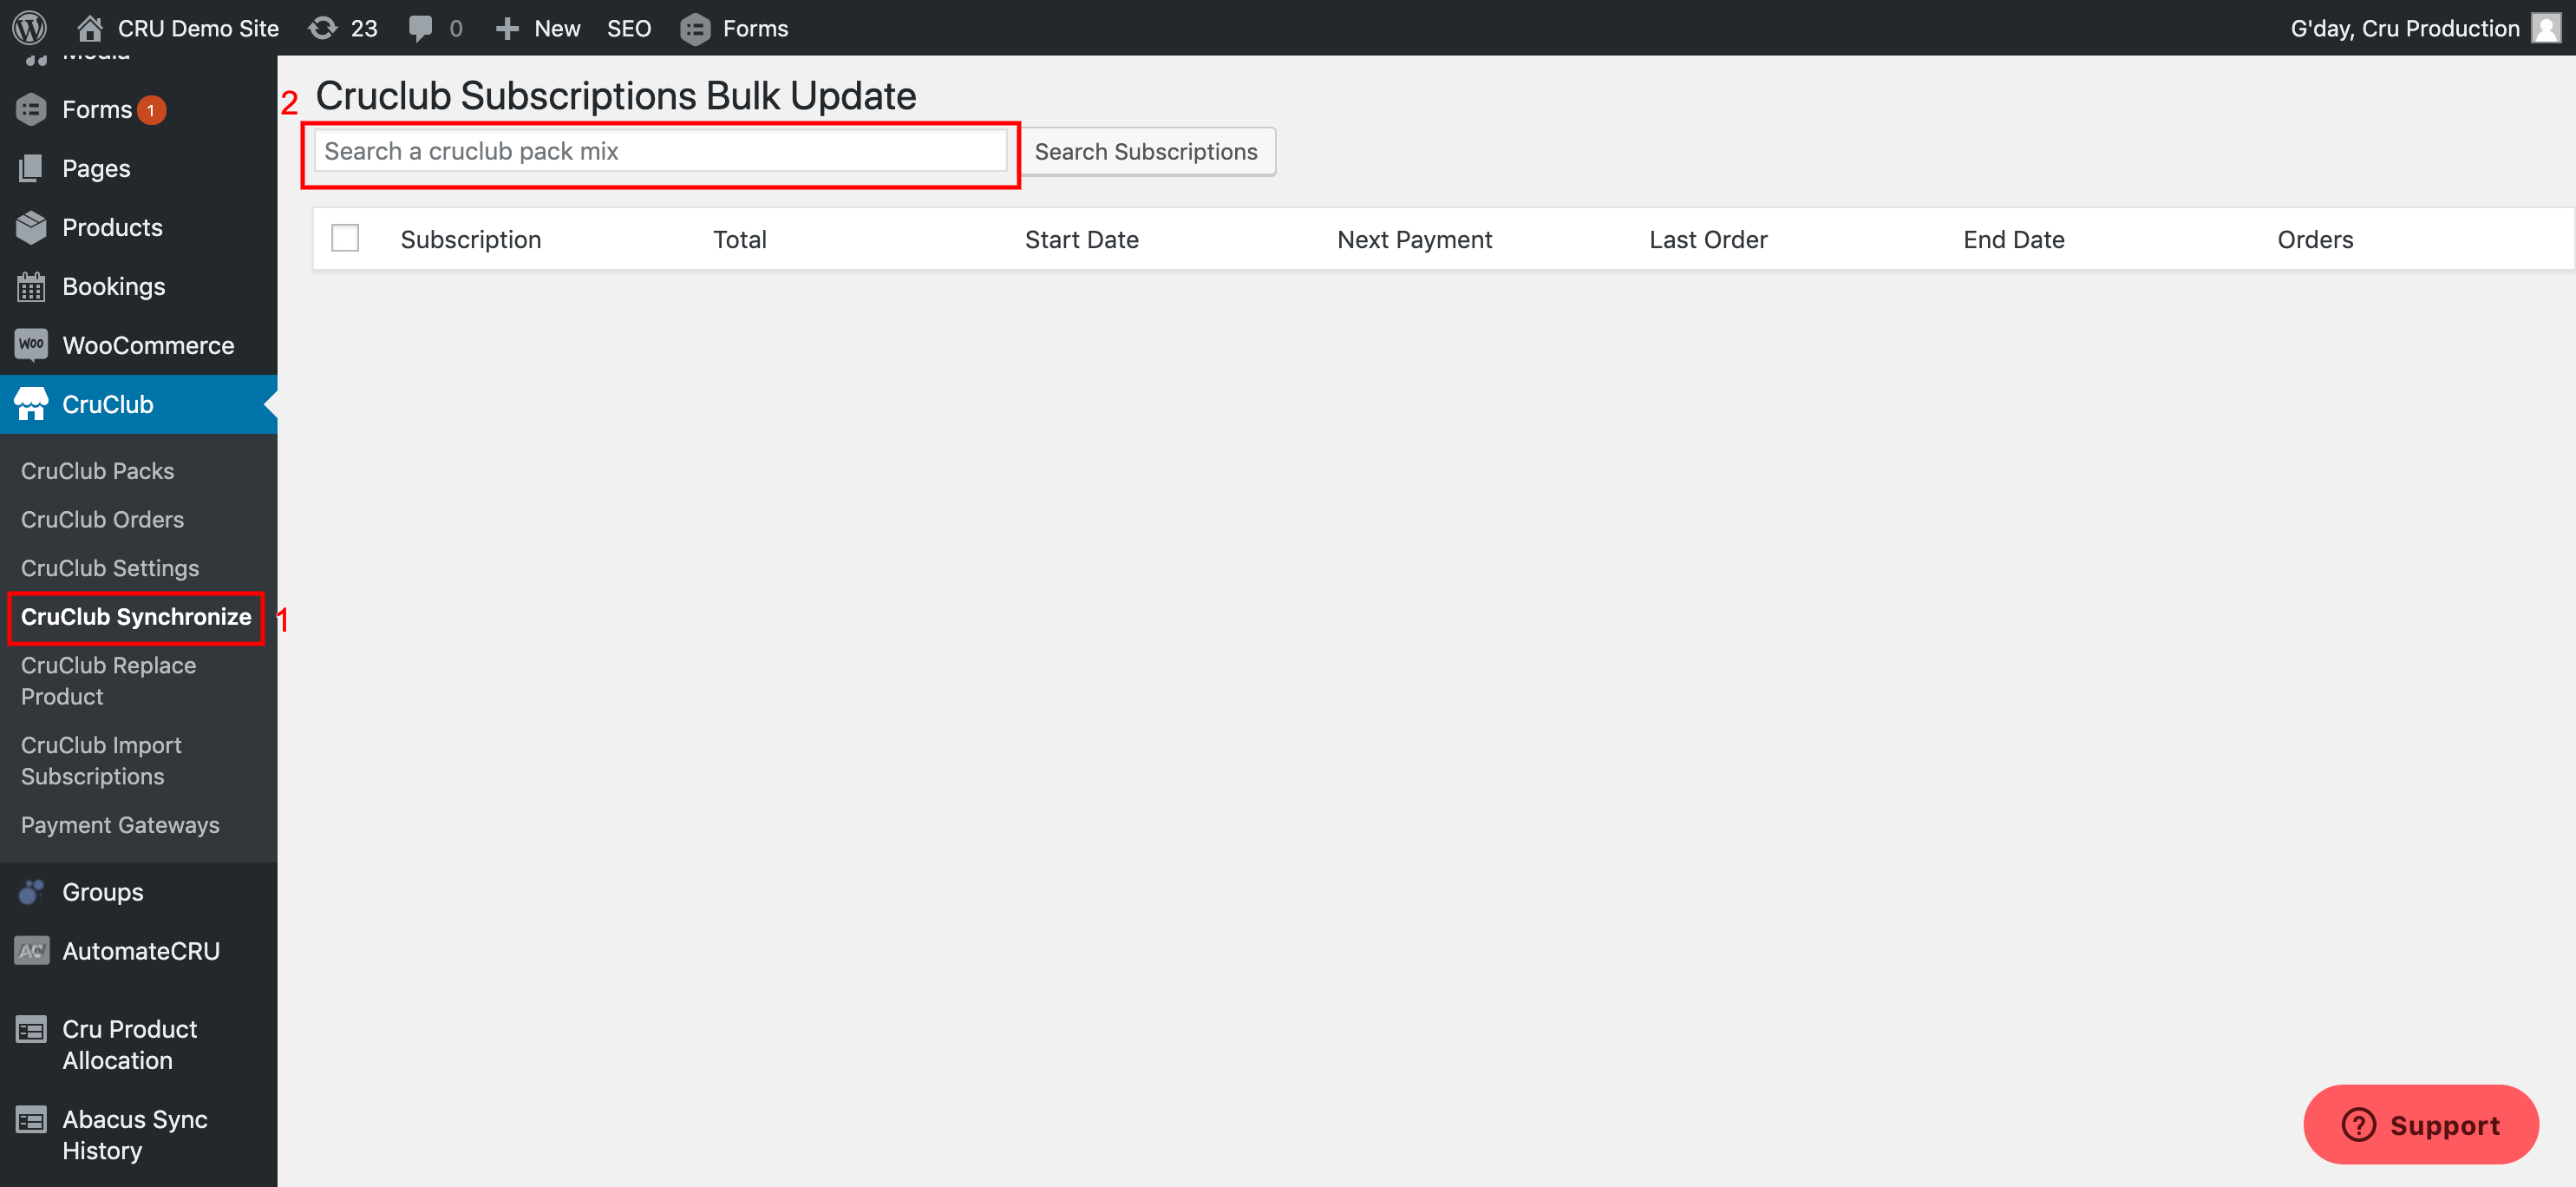Click the AutomateCRU icon

coord(31,950)
